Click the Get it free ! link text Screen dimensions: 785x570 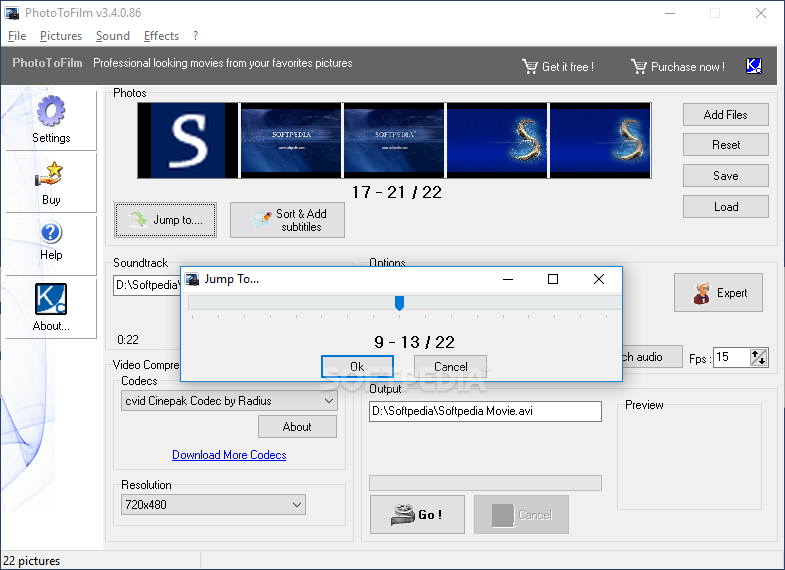568,67
